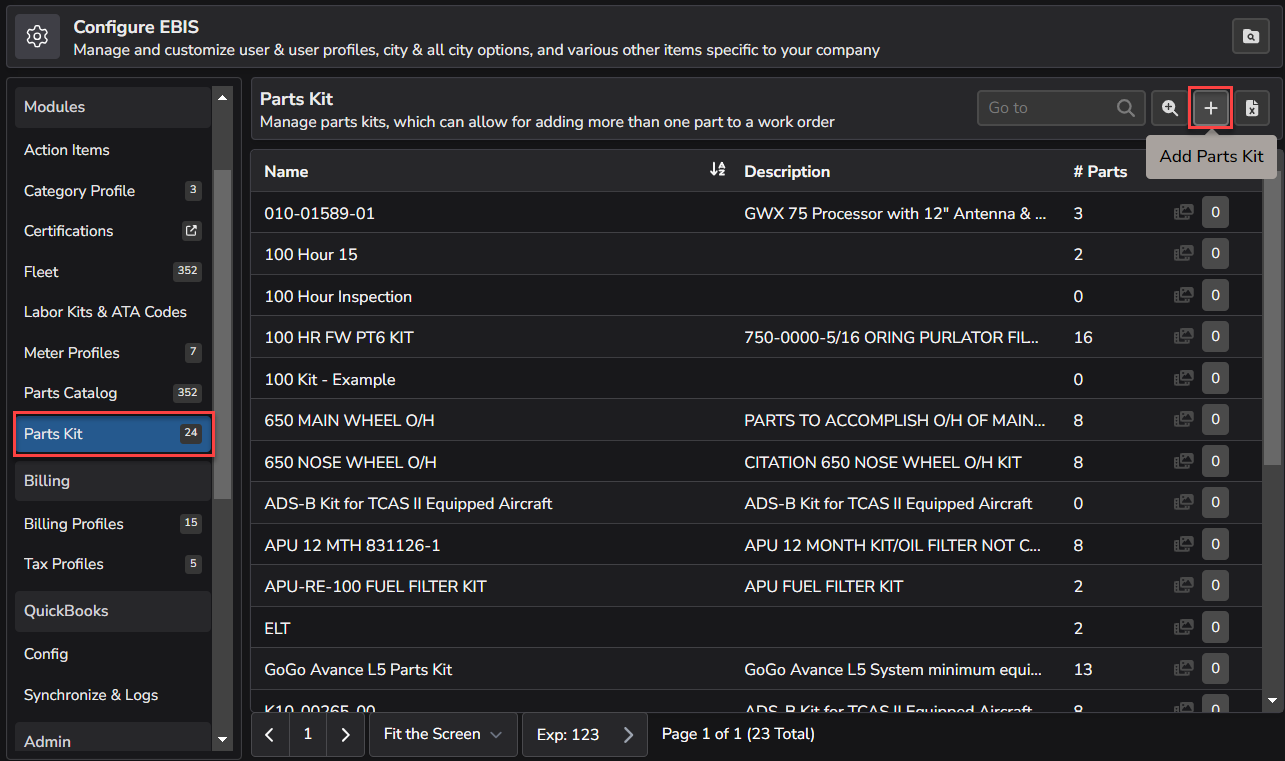Image resolution: width=1285 pixels, height=761 pixels.
Task: Toggle the sort icon on the Name column
Action: coord(718,170)
